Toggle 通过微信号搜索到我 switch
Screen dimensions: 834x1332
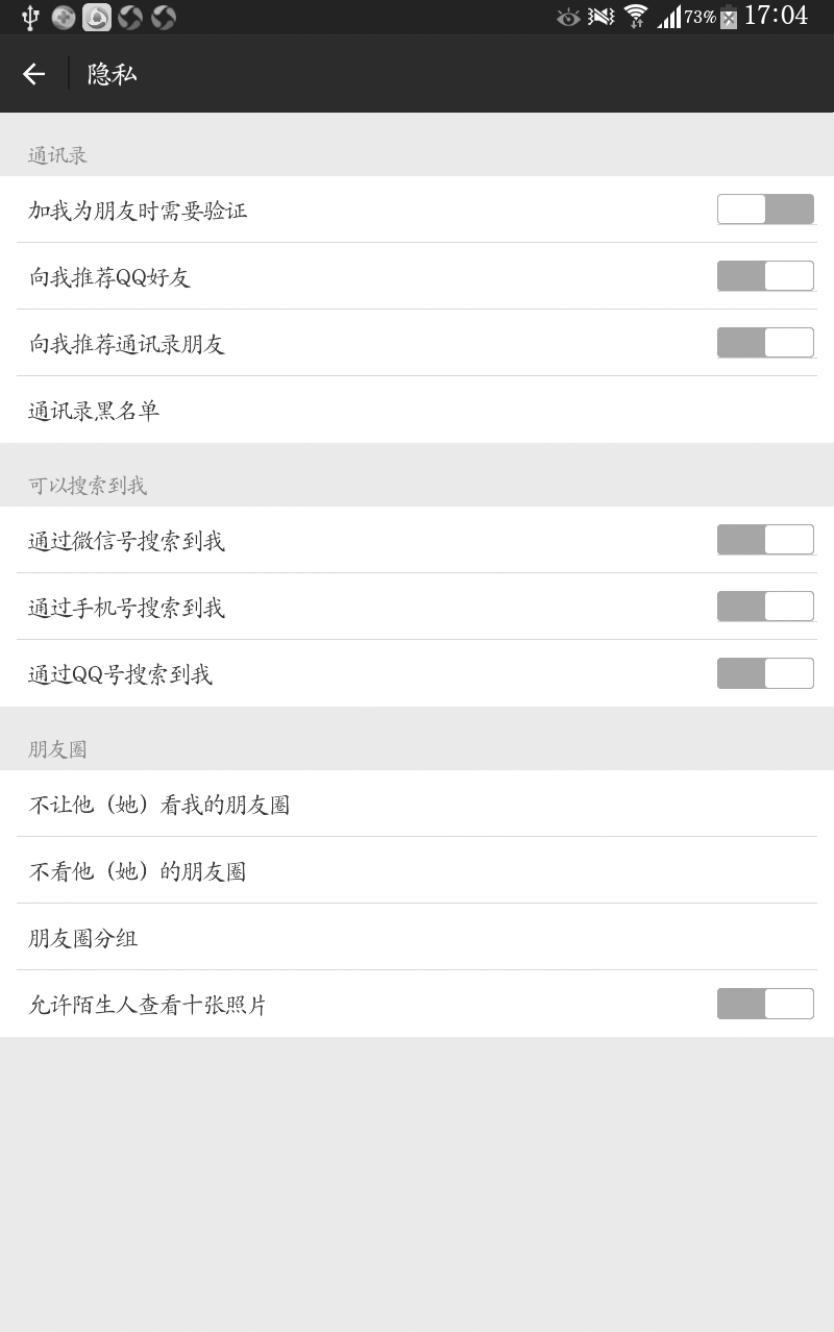tap(765, 540)
